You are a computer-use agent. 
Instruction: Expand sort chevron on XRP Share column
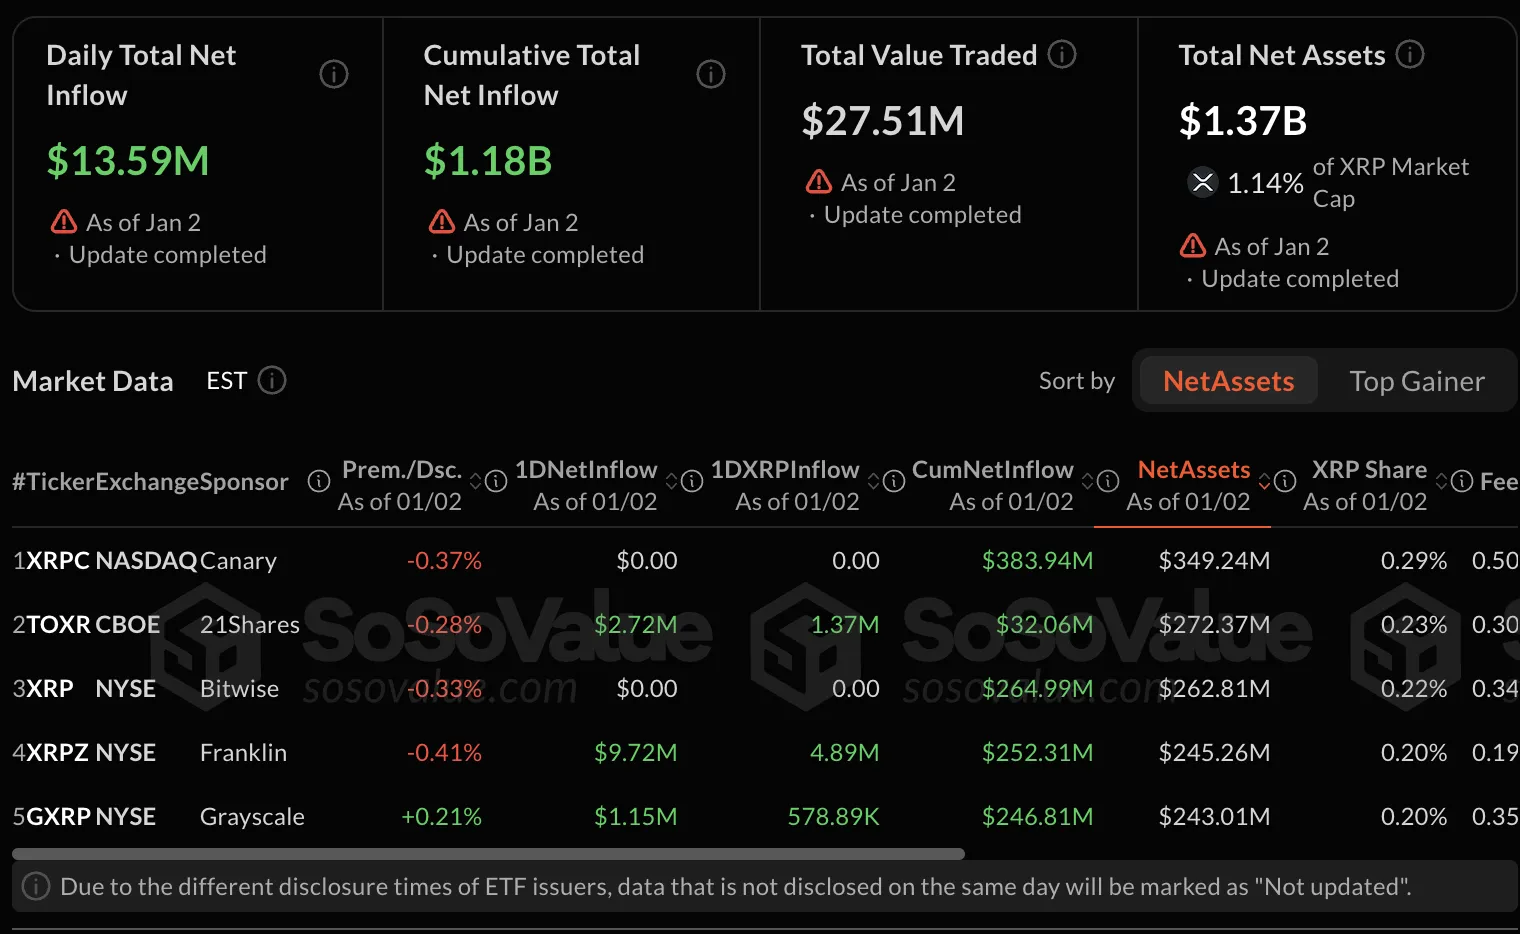(x=1442, y=481)
